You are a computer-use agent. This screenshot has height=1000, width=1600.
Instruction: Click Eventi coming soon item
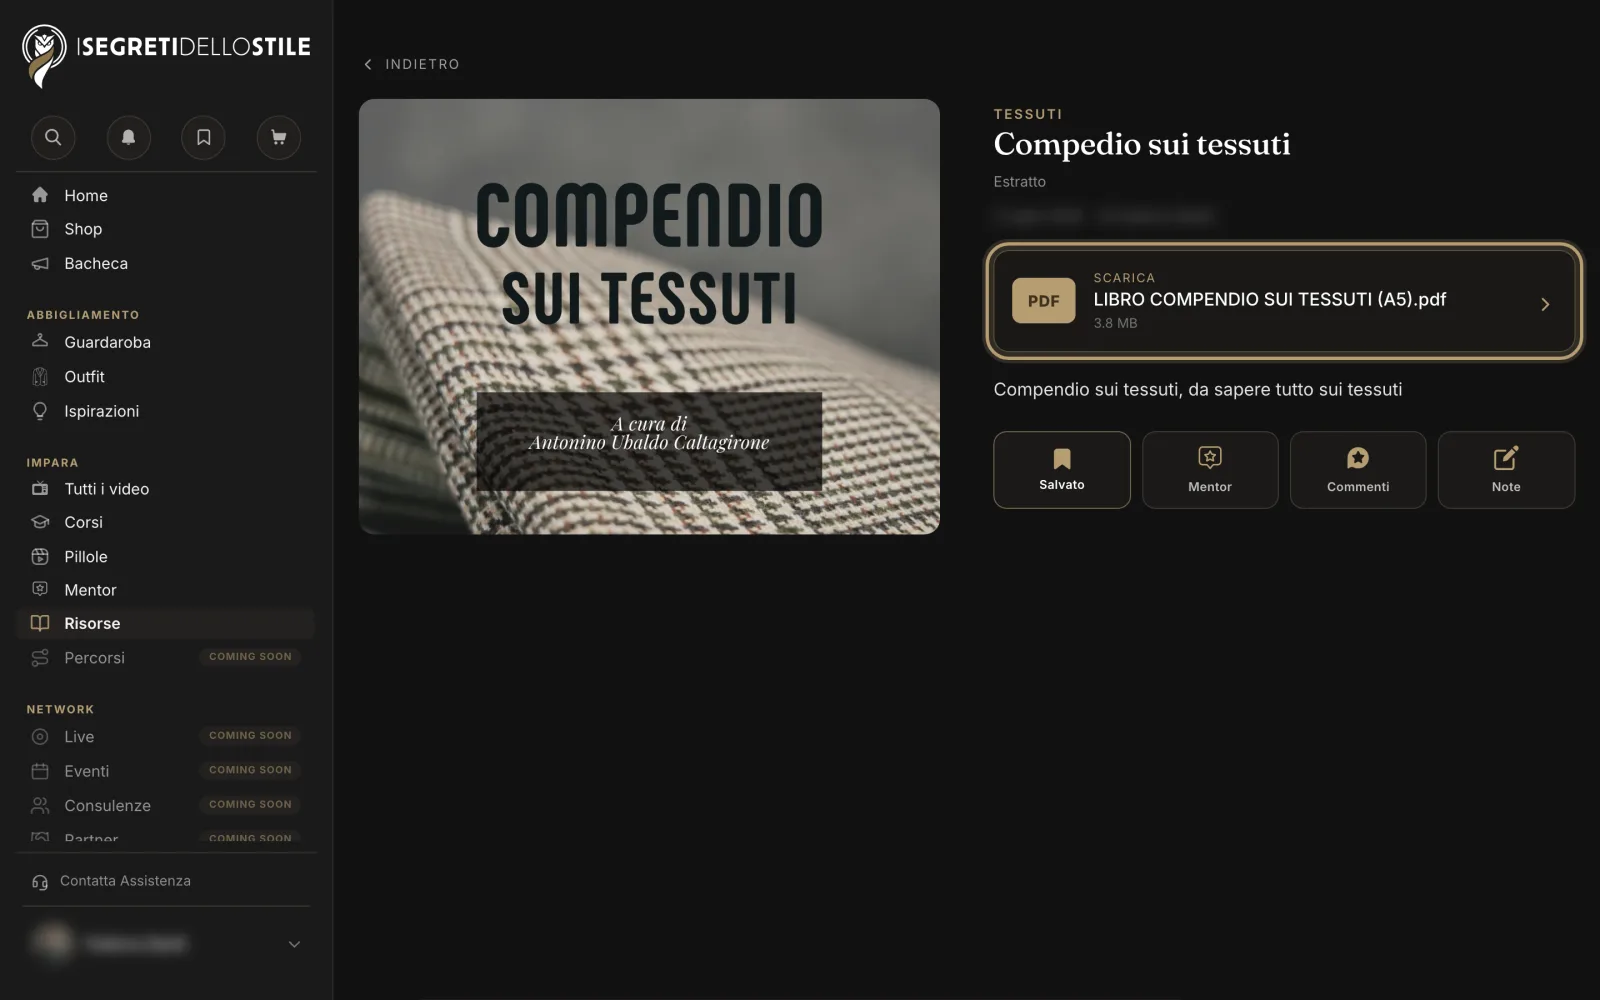(166, 771)
